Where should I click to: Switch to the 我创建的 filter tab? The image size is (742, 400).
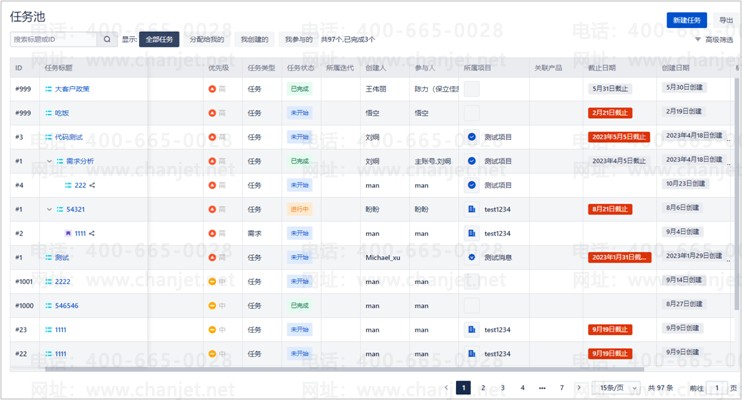254,40
